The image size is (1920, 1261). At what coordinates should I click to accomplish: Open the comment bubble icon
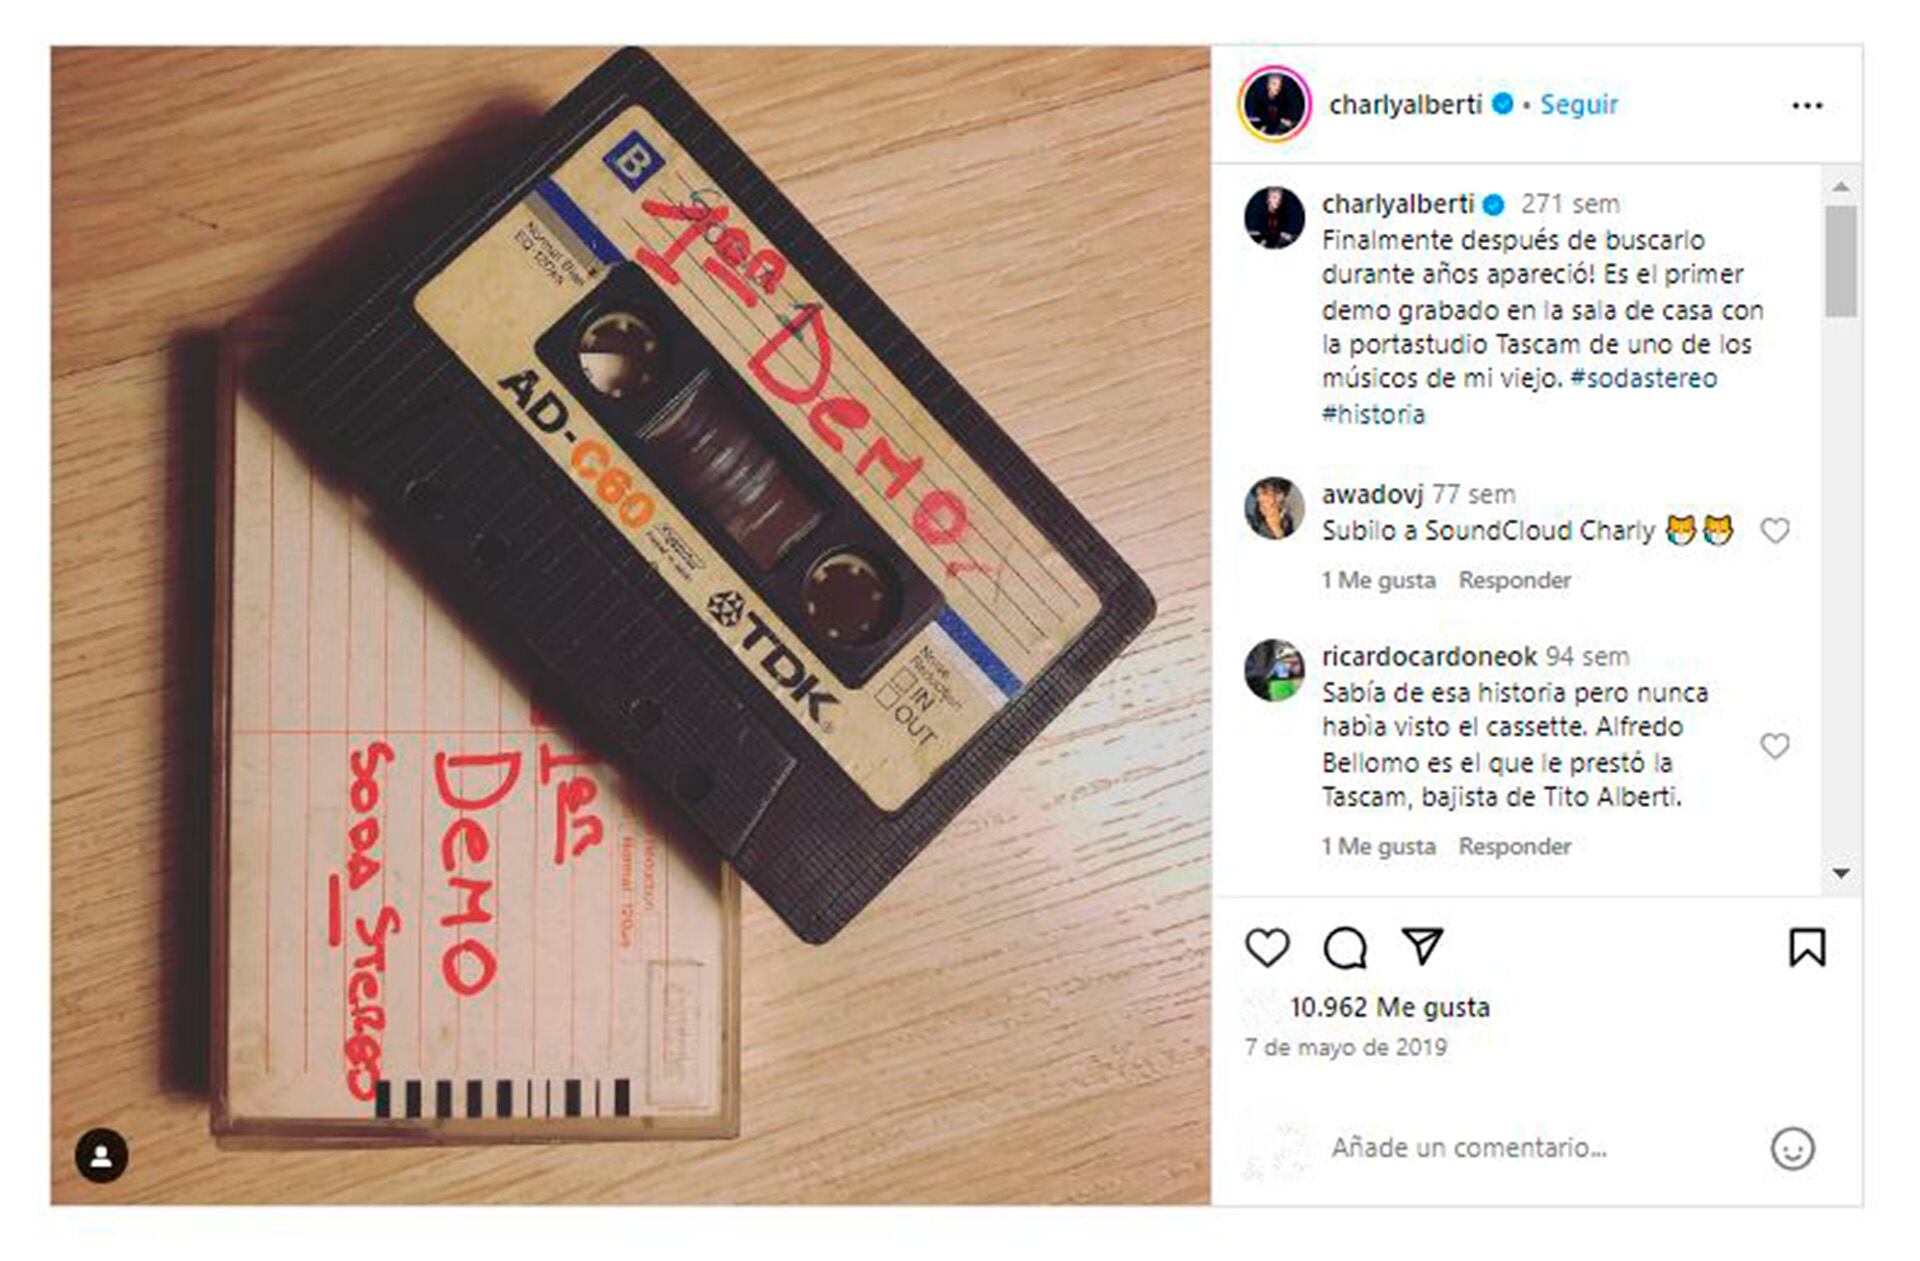coord(1345,947)
